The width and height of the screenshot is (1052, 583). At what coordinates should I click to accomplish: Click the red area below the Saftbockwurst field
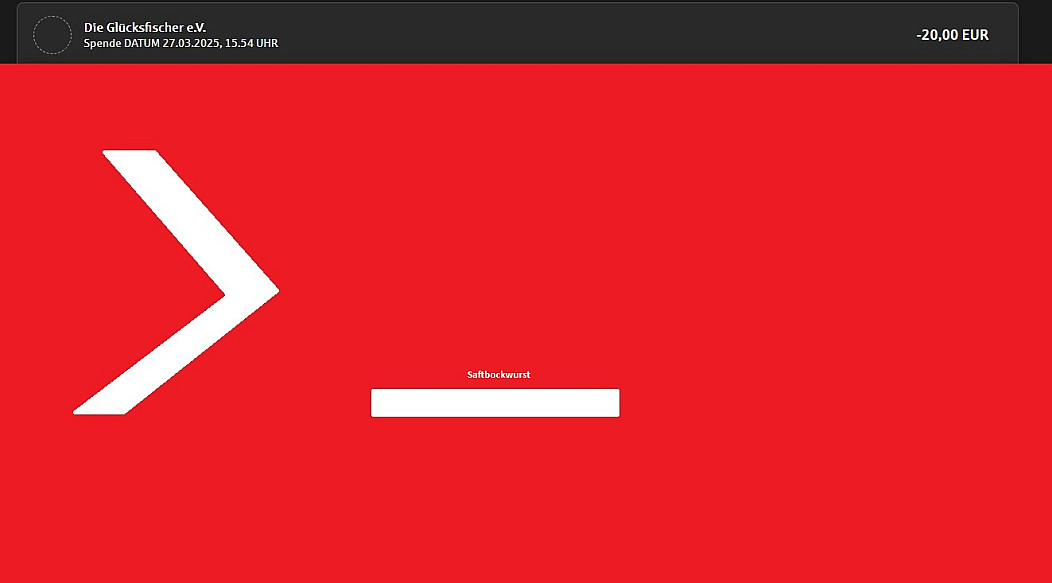tap(495, 490)
